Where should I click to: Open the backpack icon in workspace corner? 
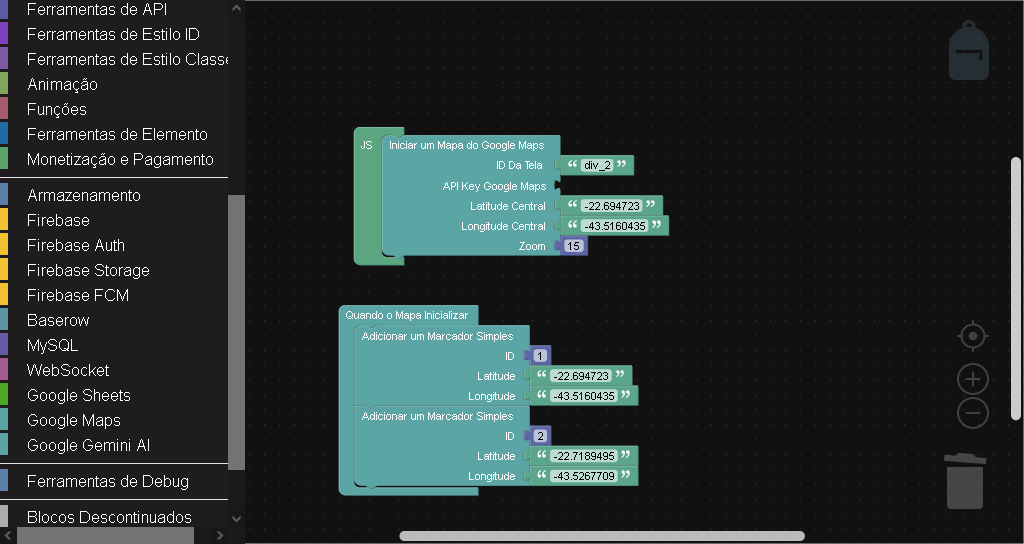968,52
